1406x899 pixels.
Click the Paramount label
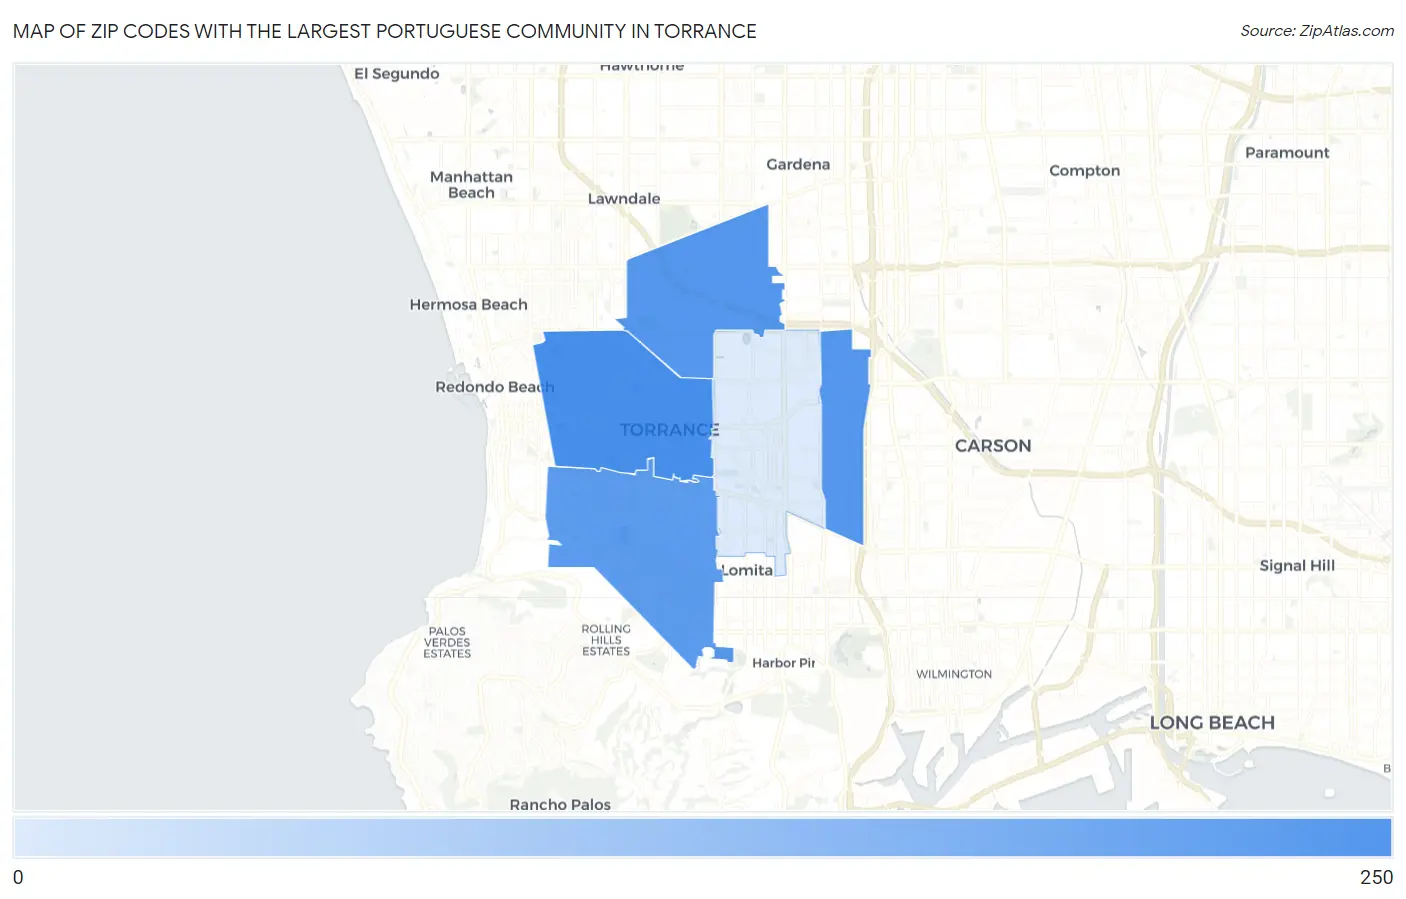point(1287,153)
